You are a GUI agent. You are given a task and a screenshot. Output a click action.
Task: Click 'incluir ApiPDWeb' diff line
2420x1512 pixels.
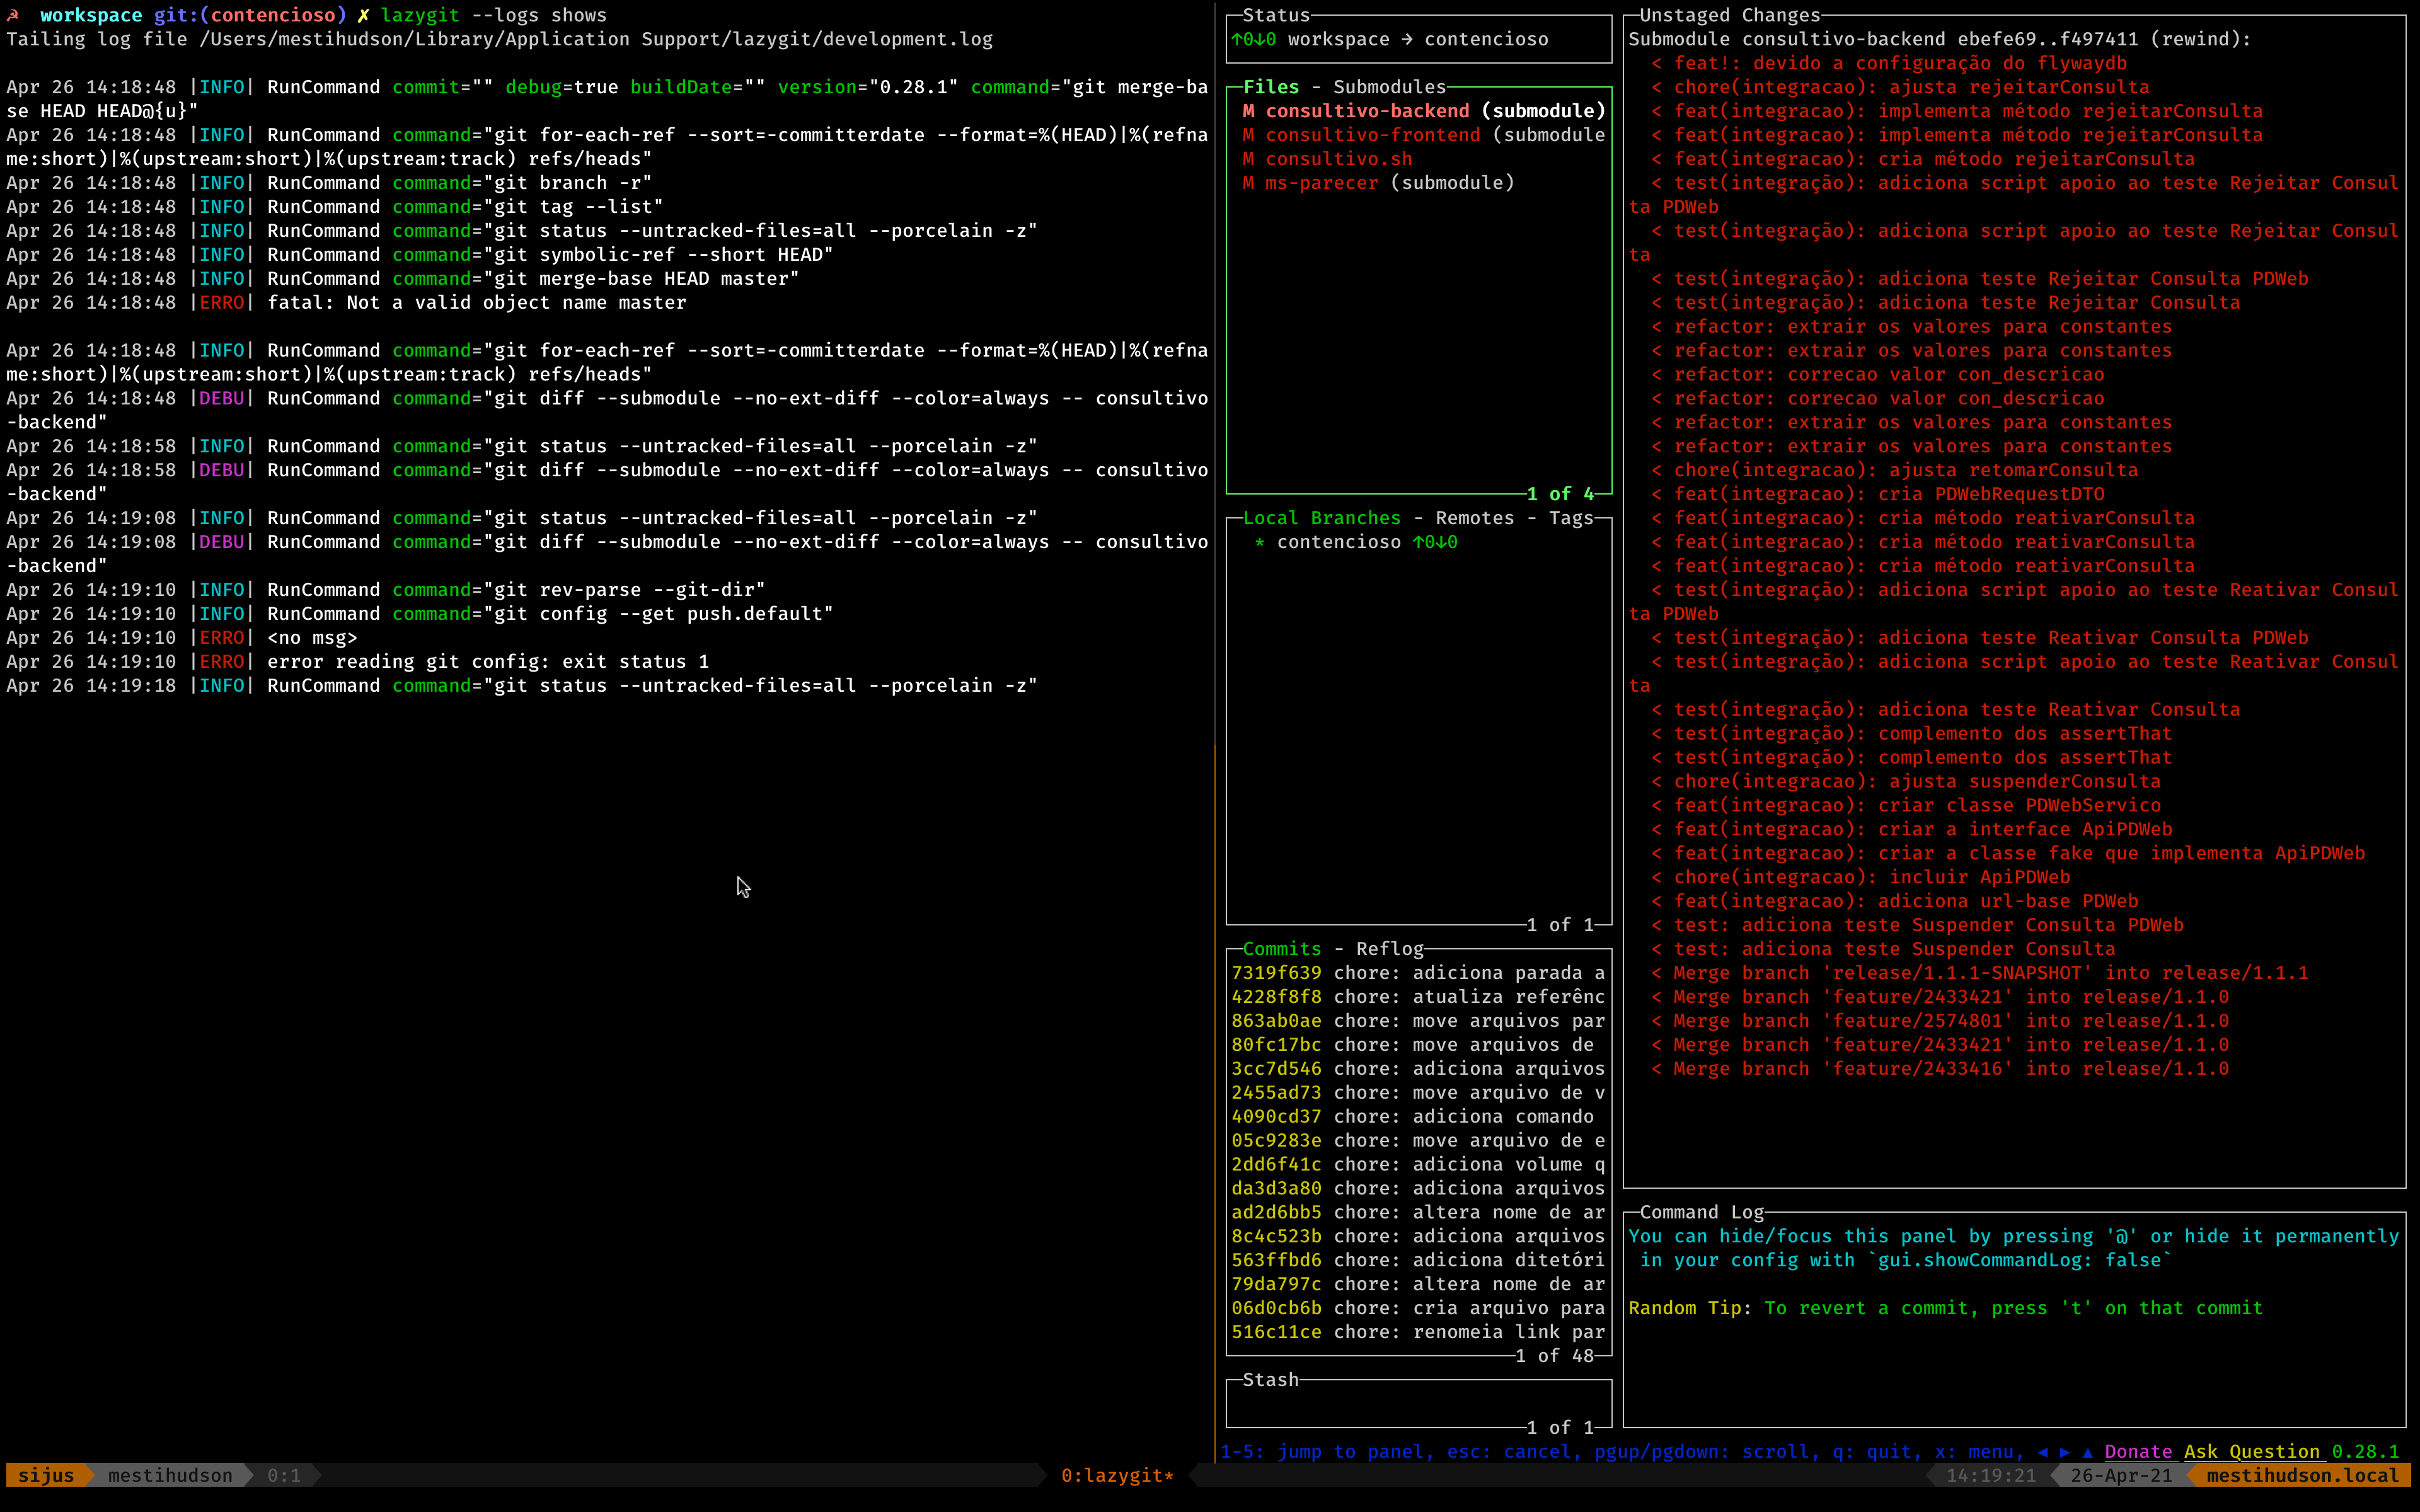(x=1861, y=877)
